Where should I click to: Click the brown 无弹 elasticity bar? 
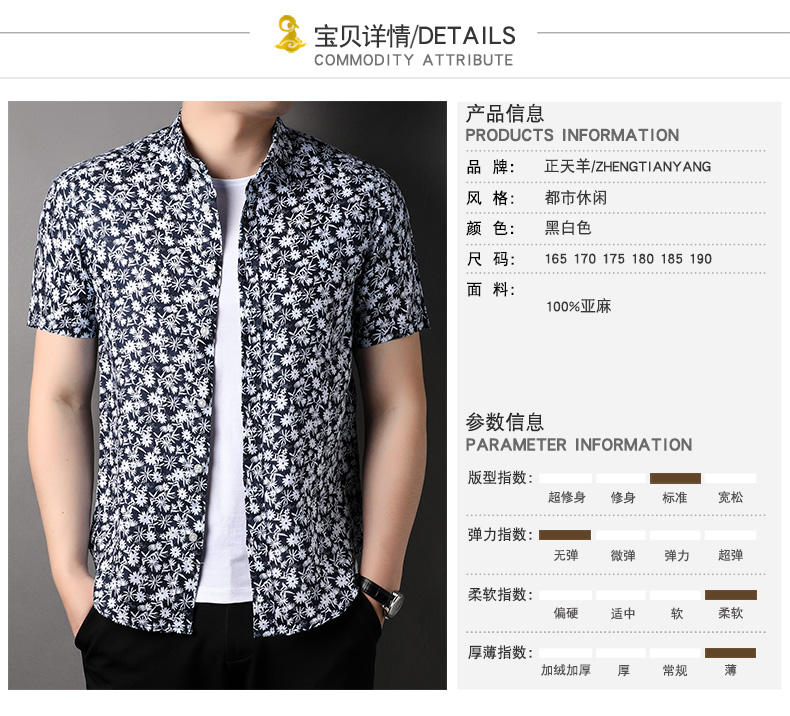[x=565, y=535]
